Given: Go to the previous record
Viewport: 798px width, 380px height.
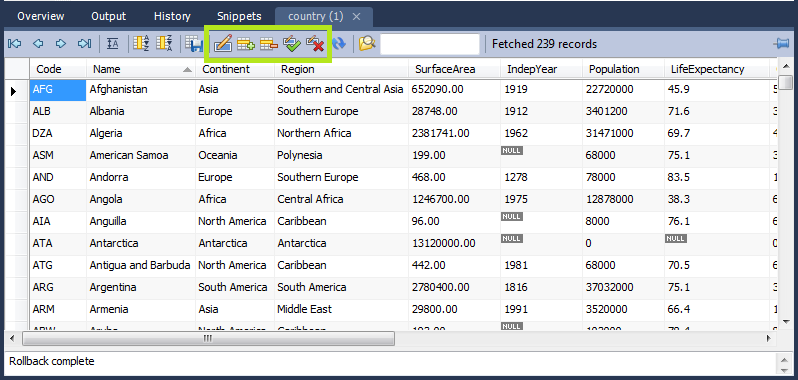Looking at the screenshot, I should 38,44.
